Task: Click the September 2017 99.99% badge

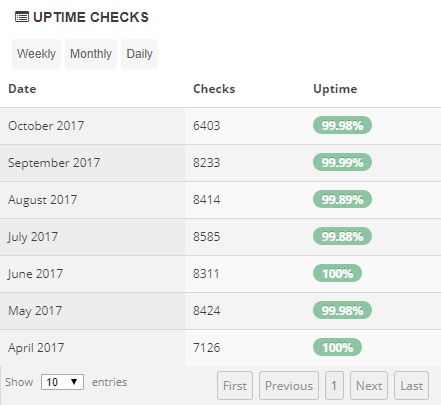Action: (342, 162)
